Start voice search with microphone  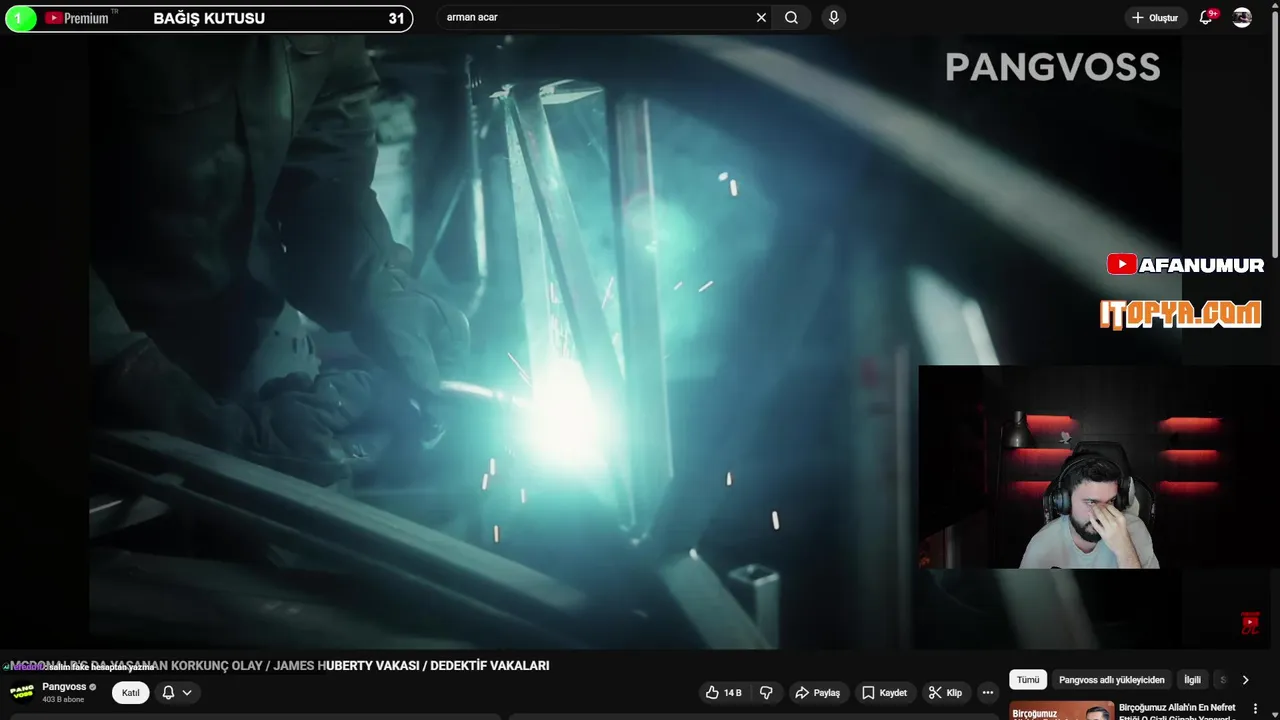coord(833,18)
